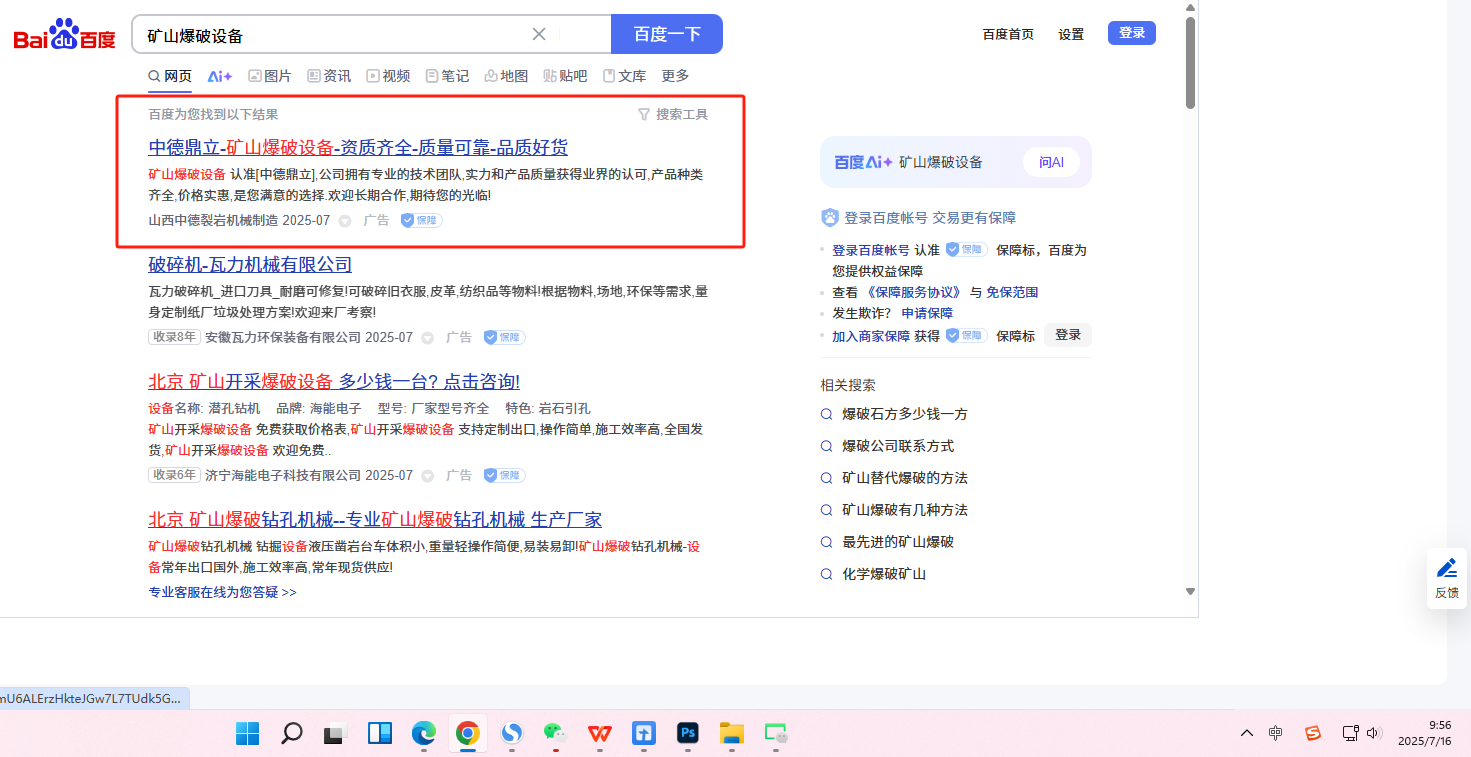Expand the 更多 category menu

tap(675, 76)
